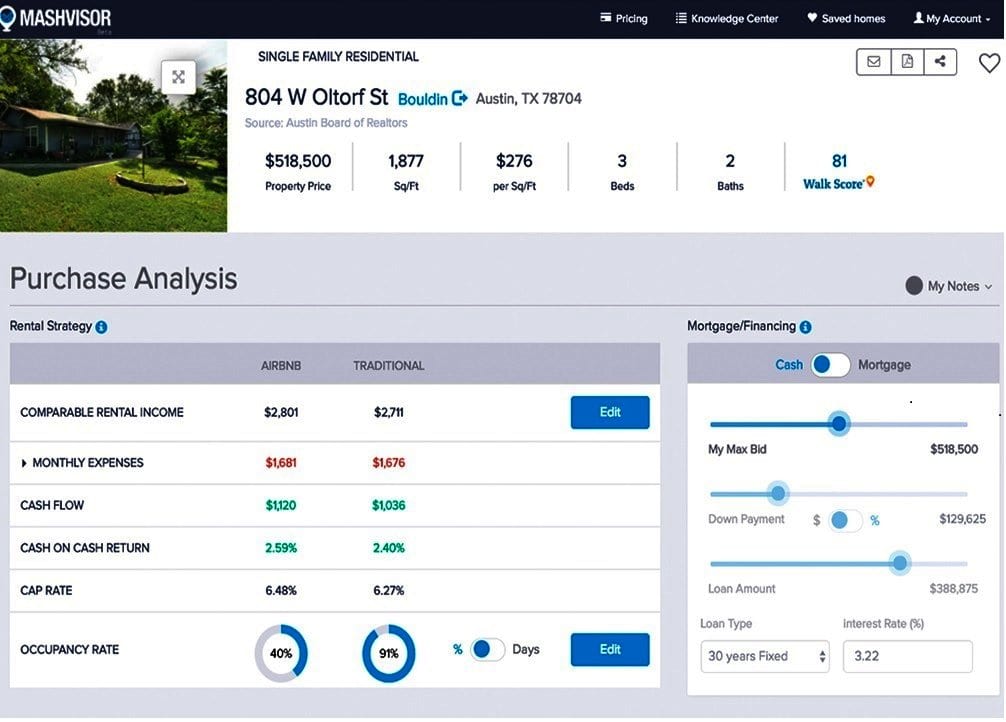Image resolution: width=1006 pixels, height=722 pixels.
Task: Click the PDF export icon
Action: [907, 62]
